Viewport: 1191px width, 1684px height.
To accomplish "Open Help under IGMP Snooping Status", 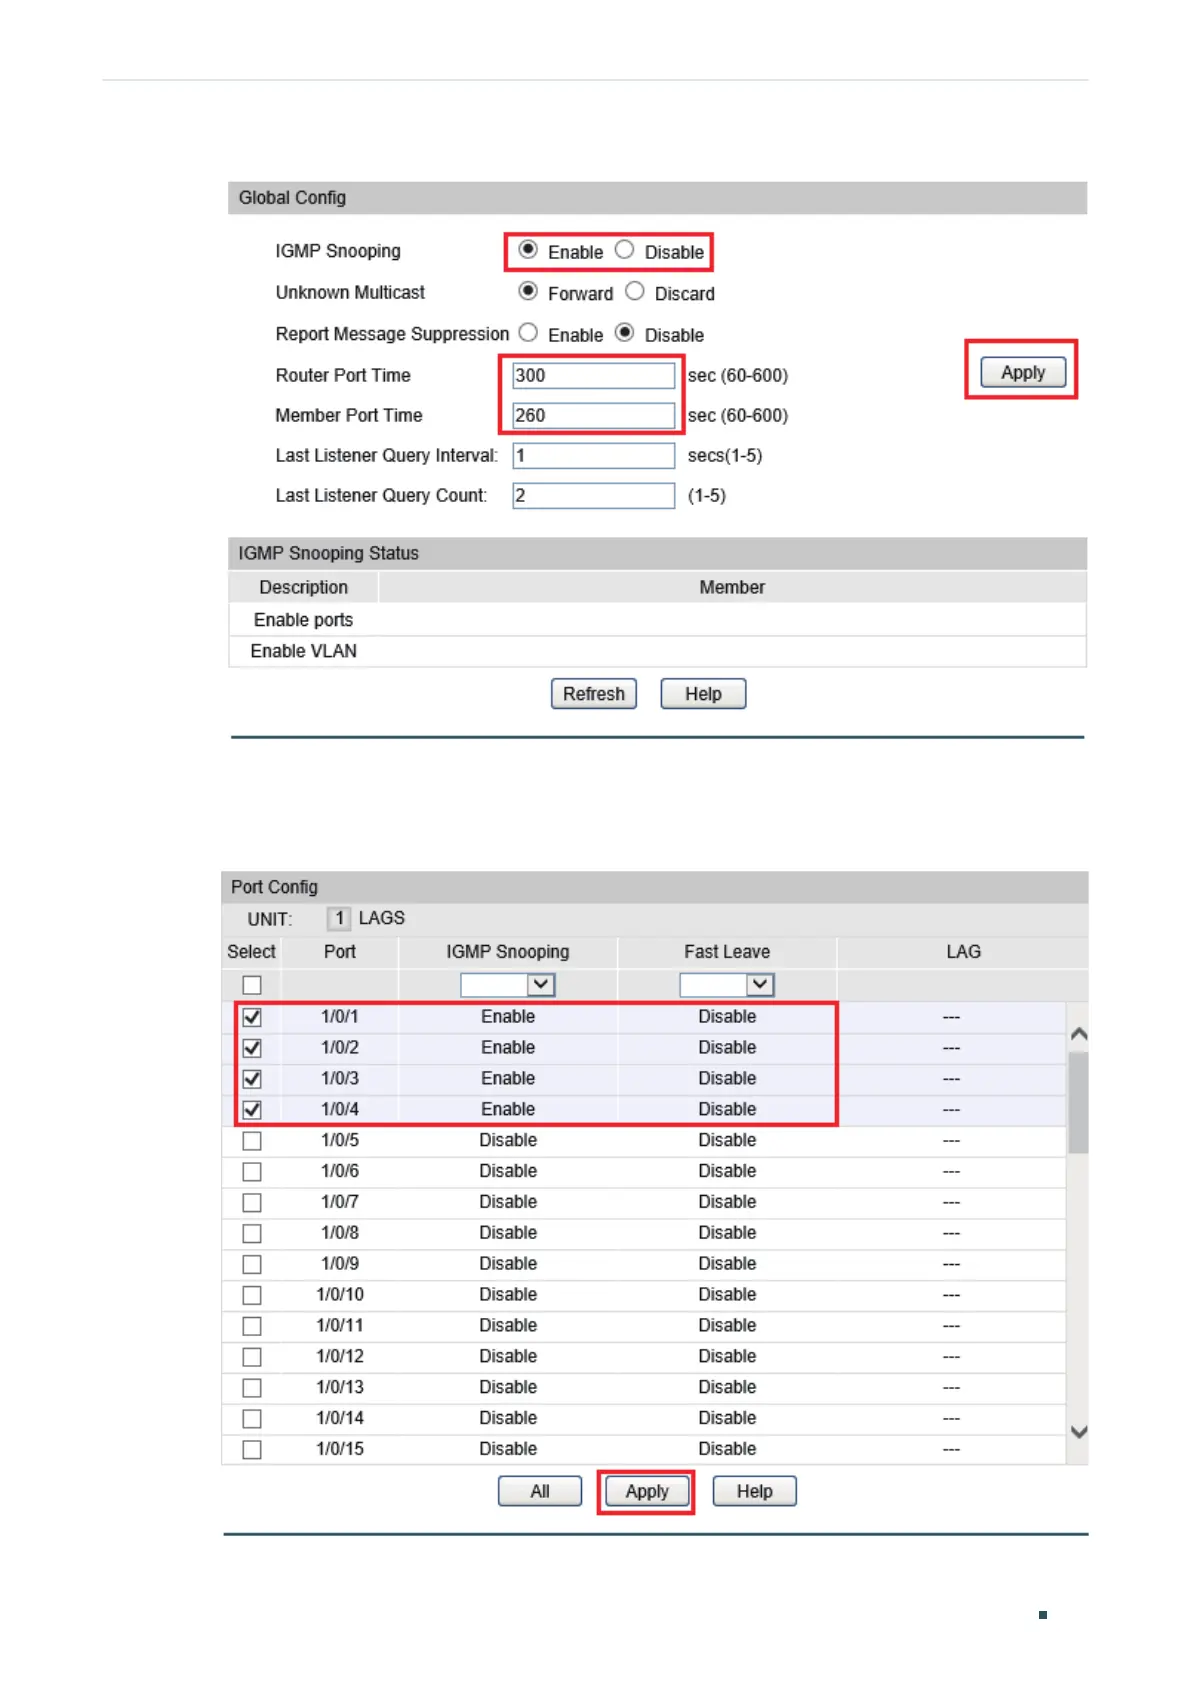I will click(703, 694).
